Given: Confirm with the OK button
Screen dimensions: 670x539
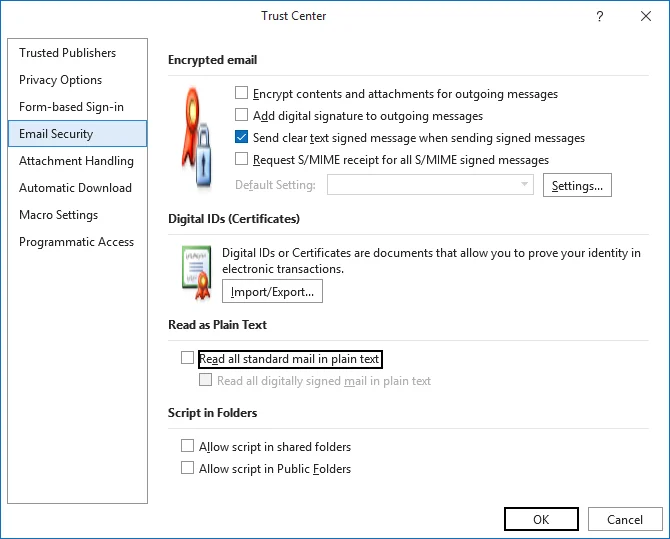Looking at the screenshot, I should pos(541,519).
